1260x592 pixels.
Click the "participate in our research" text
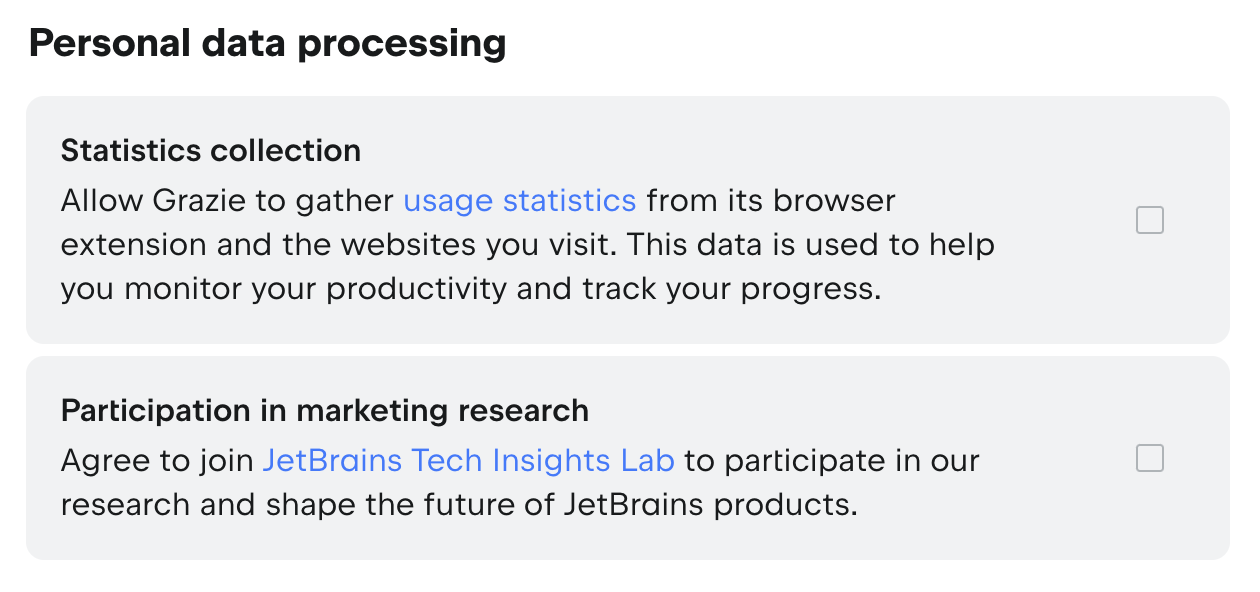[850, 461]
